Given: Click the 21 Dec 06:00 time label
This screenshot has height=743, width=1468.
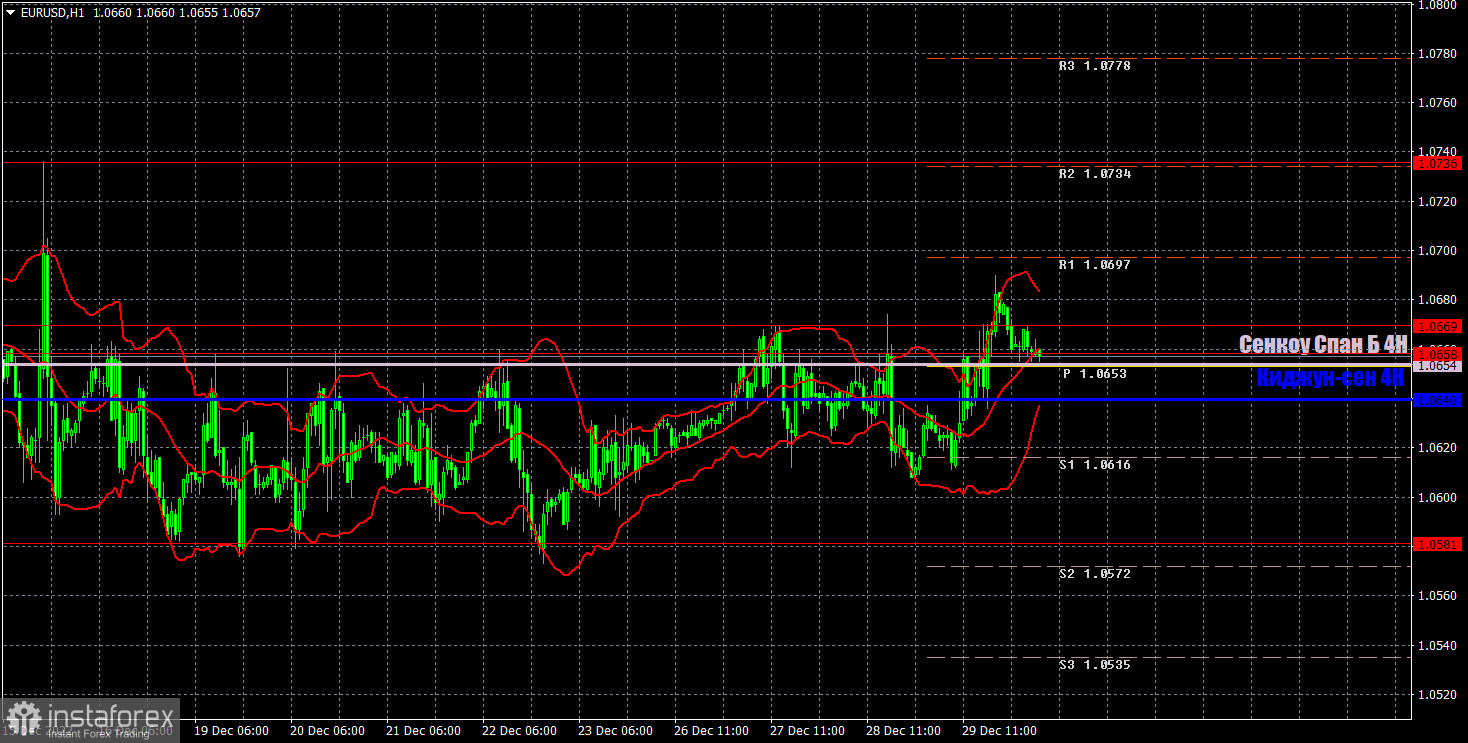Looking at the screenshot, I should coord(423,731).
